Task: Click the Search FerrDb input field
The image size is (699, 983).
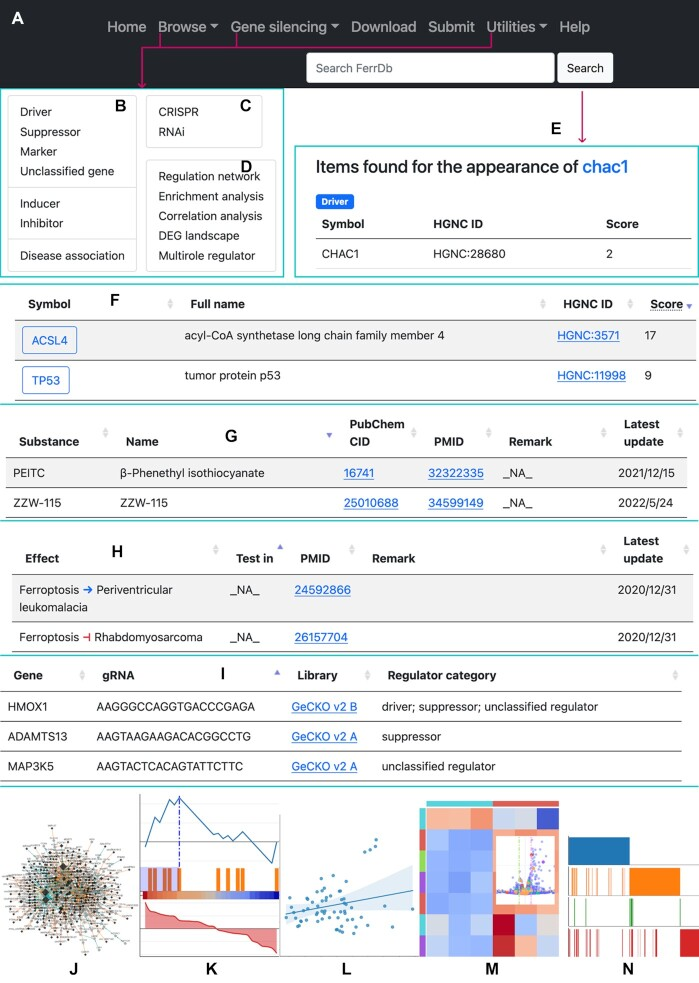Action: coord(430,68)
